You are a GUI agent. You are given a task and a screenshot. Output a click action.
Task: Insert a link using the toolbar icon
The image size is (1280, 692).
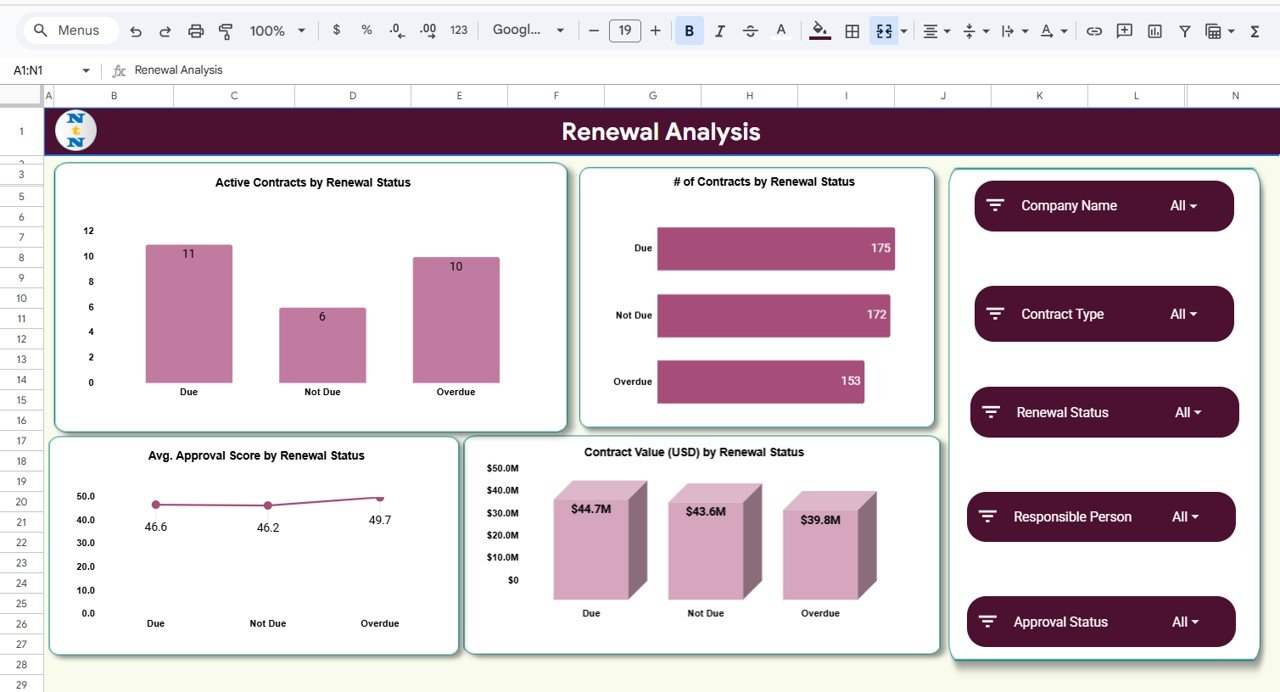[x=1094, y=31]
